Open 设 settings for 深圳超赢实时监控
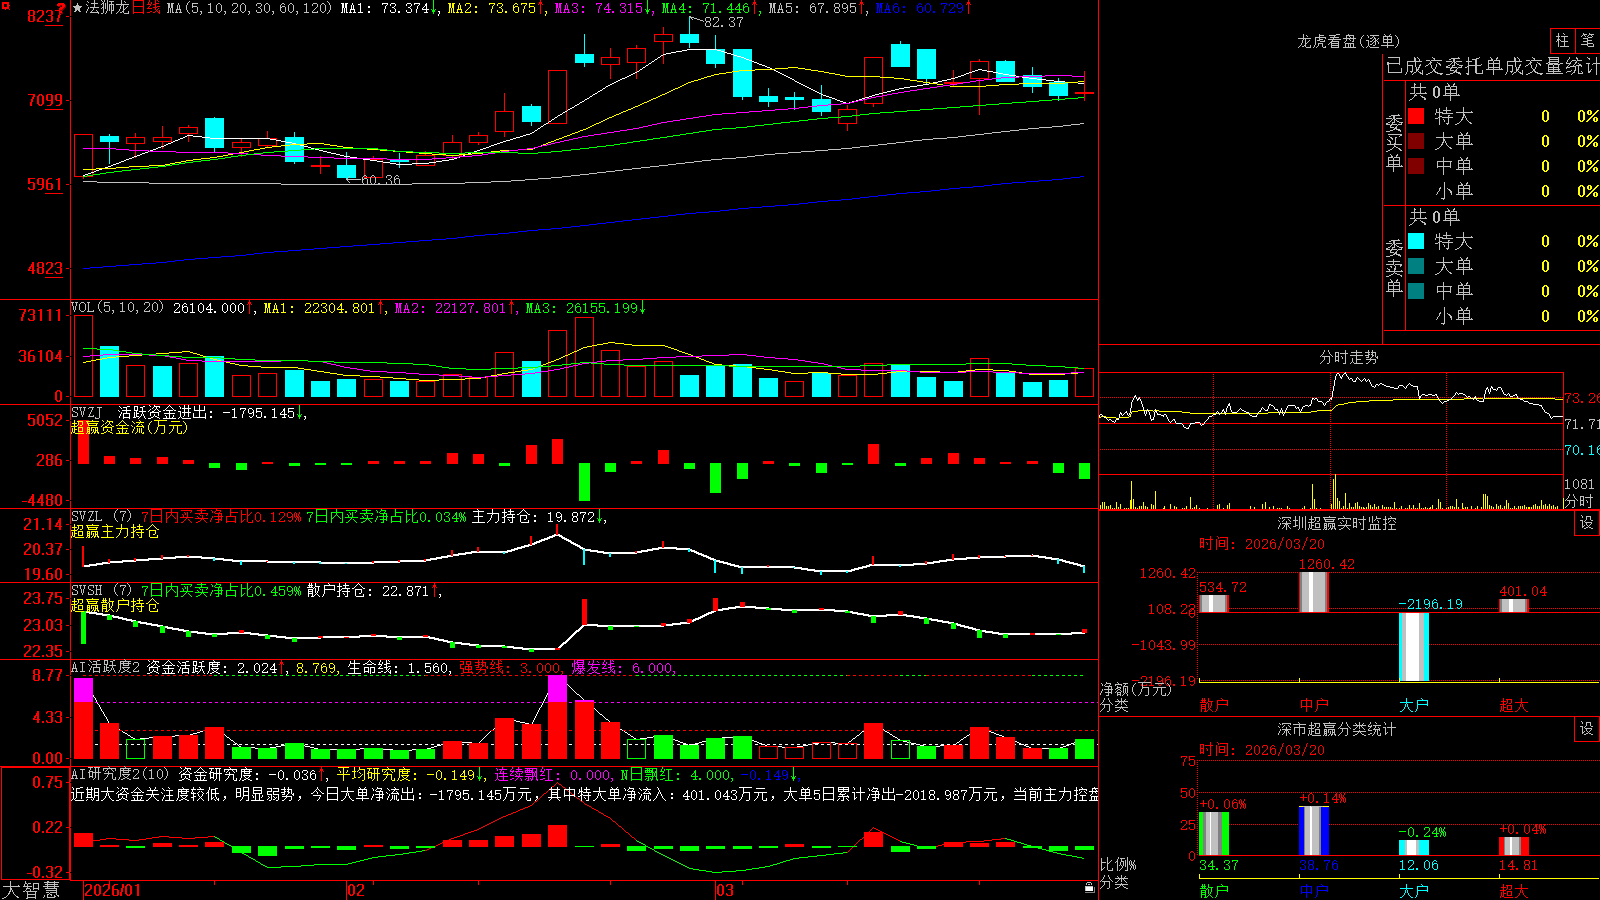 point(1587,523)
